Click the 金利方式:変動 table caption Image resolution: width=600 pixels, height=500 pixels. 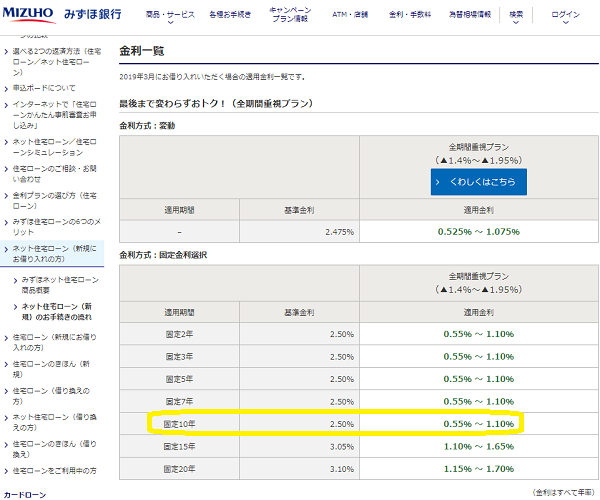[x=147, y=126]
